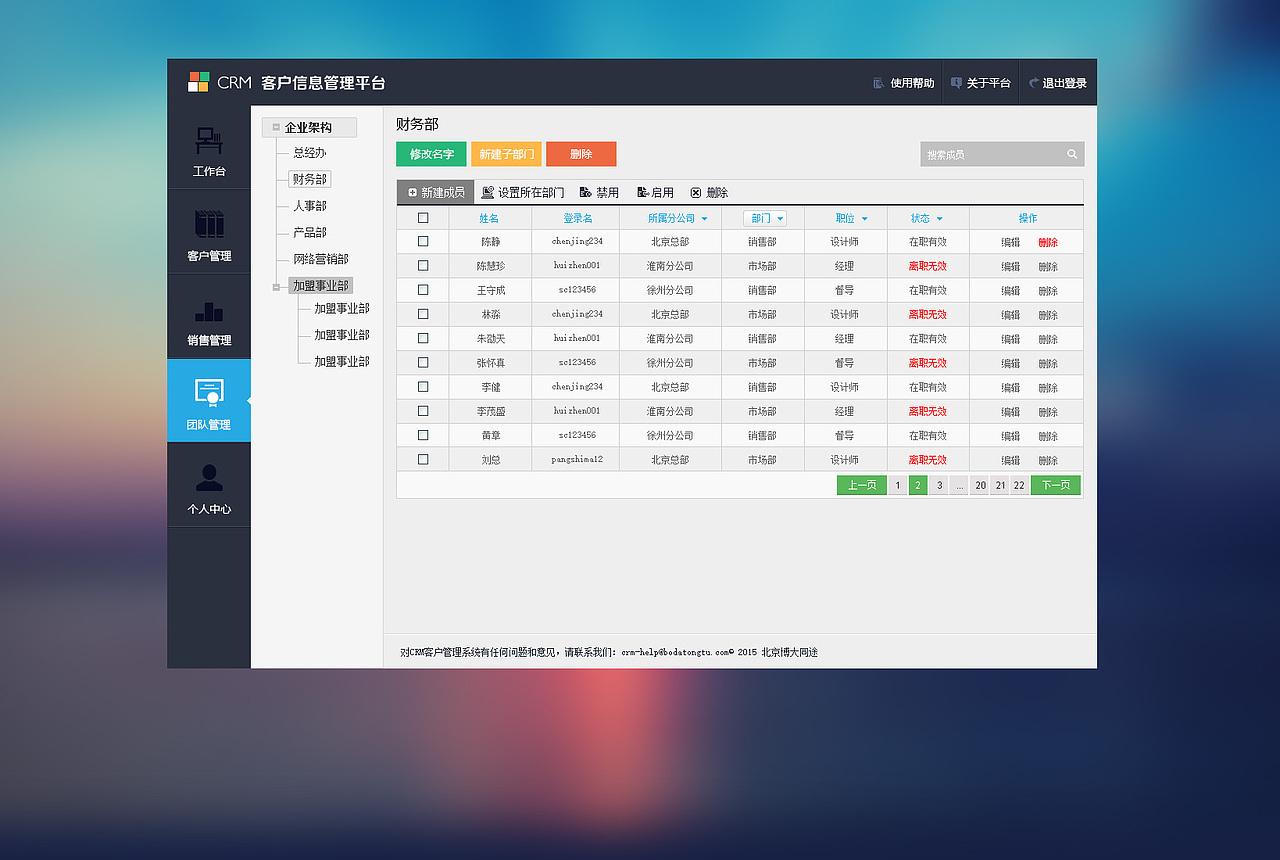Open the 所属分公司 column filter dropdown
1280x860 pixels.
click(704, 218)
